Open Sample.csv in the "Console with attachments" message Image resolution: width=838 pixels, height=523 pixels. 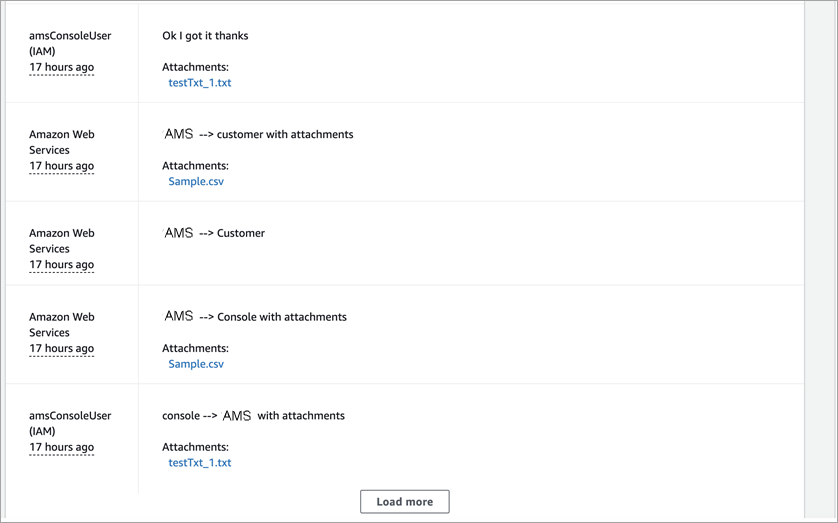coord(196,364)
